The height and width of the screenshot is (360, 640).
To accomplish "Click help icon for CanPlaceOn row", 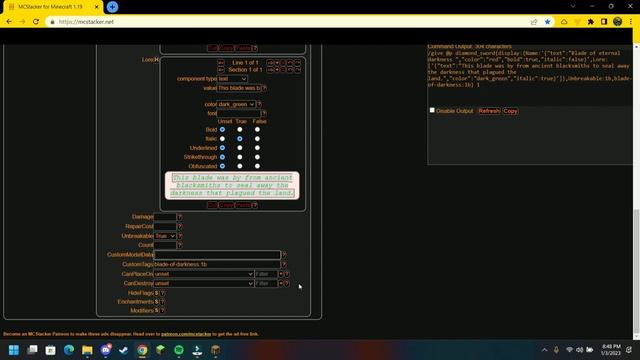I will 287,274.
